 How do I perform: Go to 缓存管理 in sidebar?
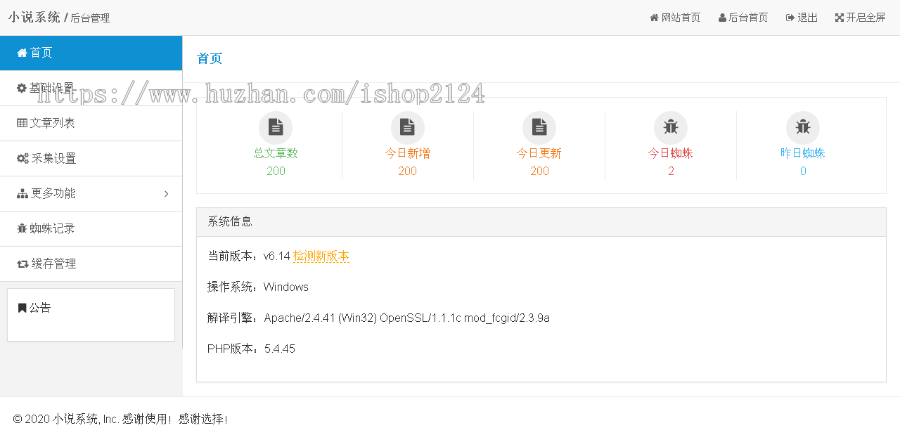91,264
